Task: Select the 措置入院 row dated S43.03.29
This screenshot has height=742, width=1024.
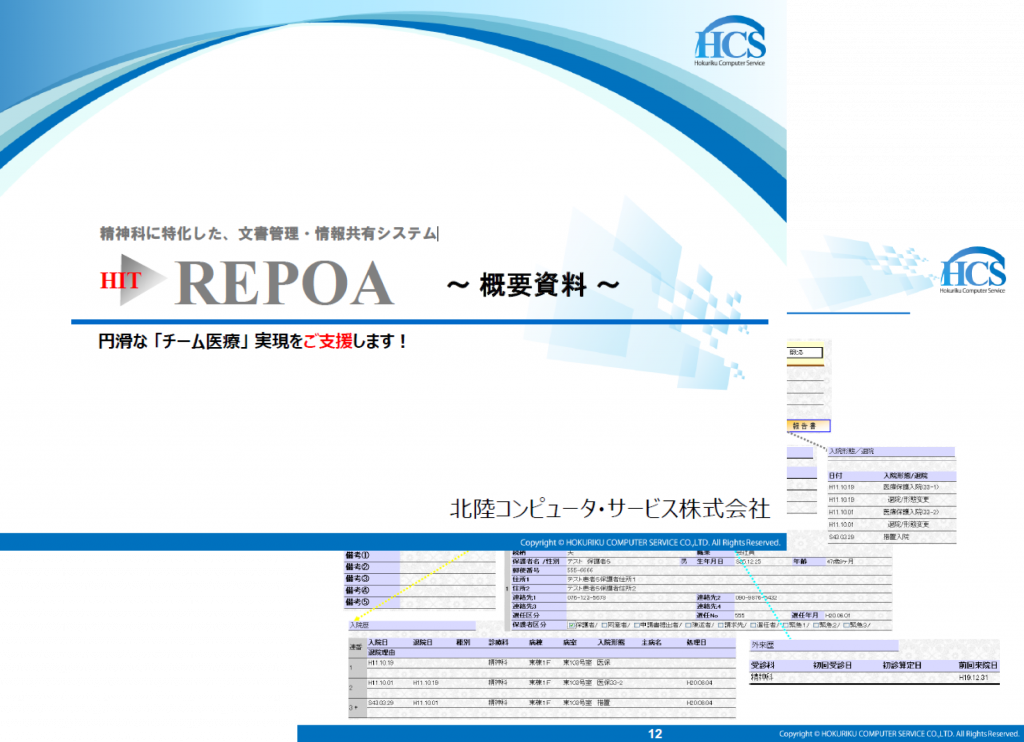Action: tap(890, 535)
